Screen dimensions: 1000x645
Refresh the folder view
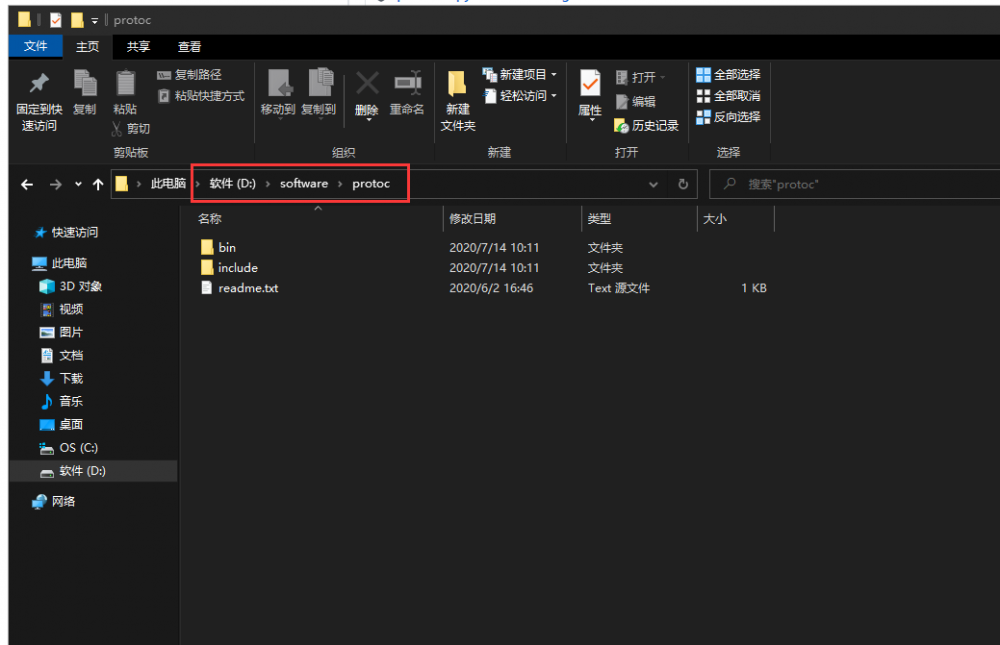tap(683, 184)
